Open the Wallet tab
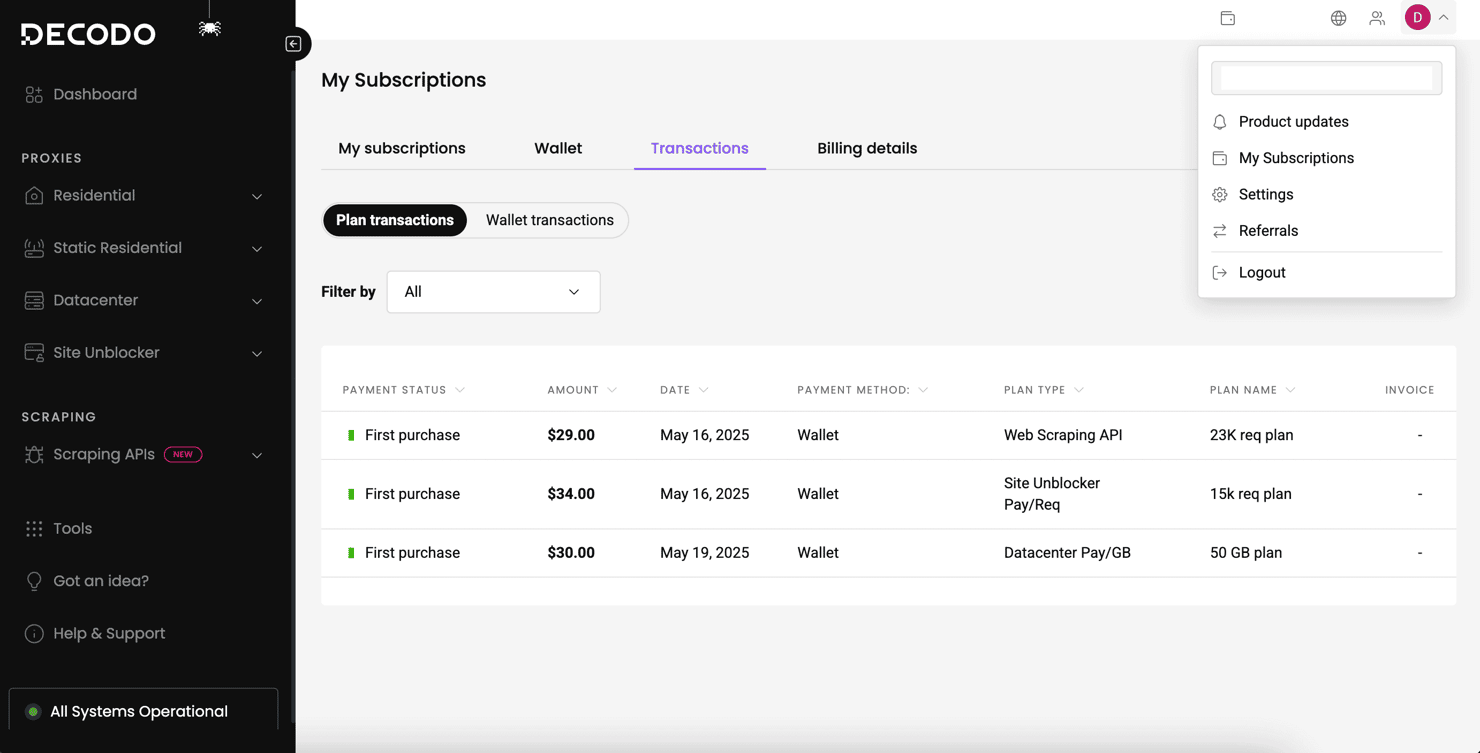The height and width of the screenshot is (753, 1480). (558, 148)
